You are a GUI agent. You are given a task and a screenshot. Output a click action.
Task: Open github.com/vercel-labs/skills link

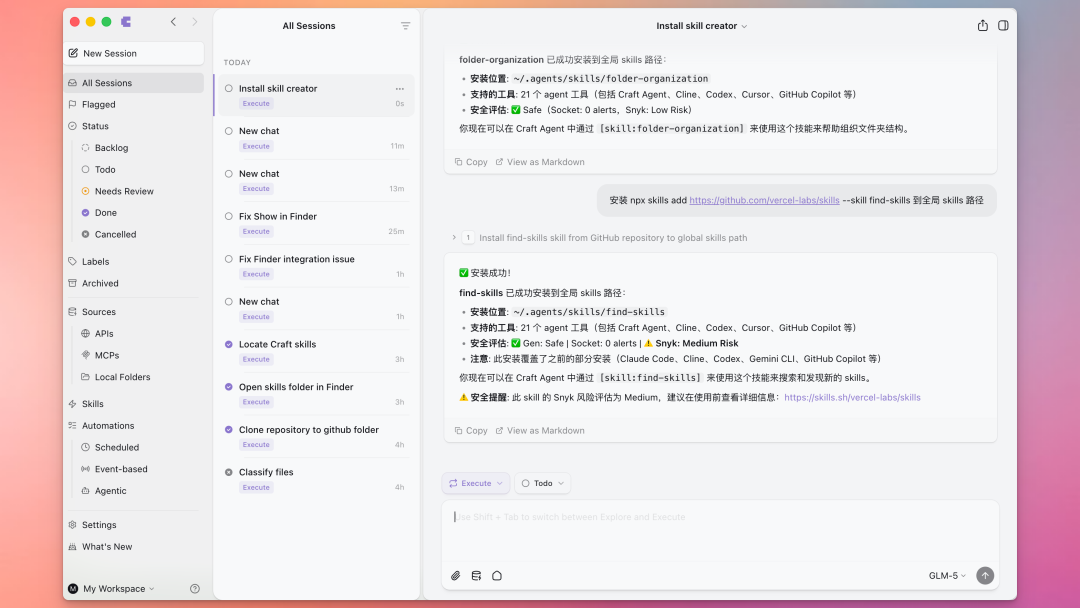764,200
